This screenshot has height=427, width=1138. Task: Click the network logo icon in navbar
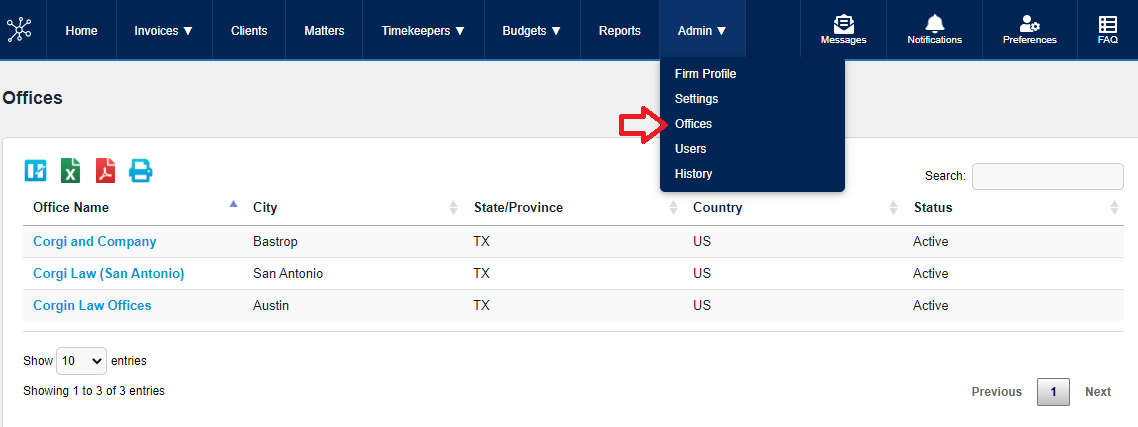click(x=19, y=30)
